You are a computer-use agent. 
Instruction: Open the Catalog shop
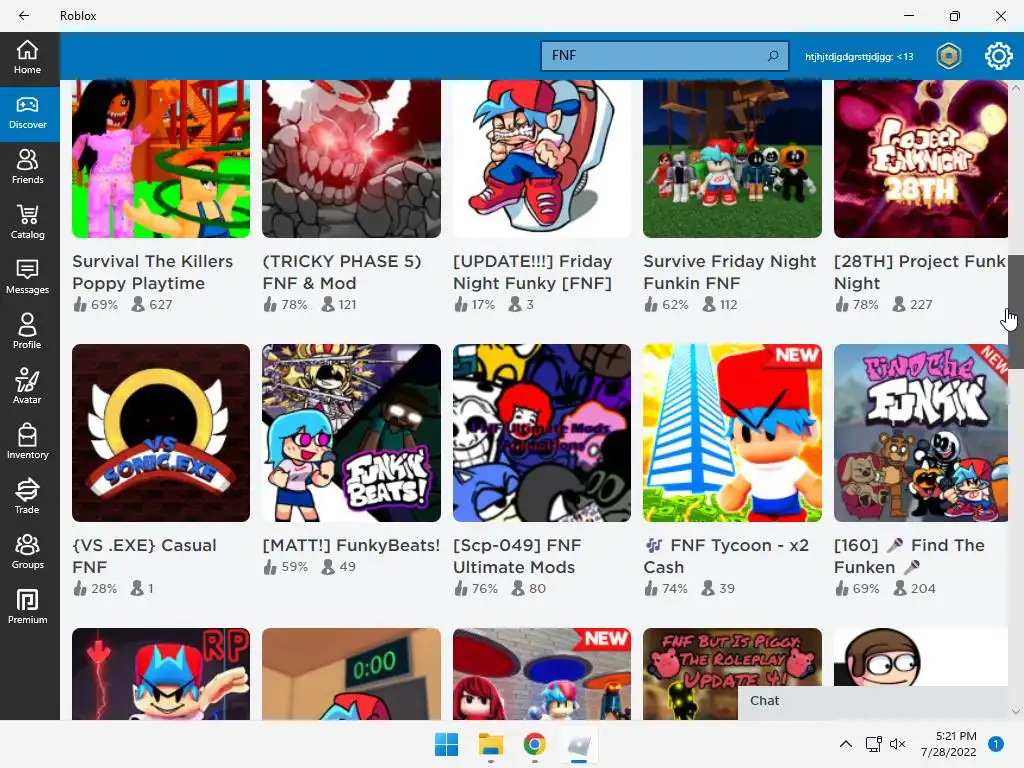pyautogui.click(x=27, y=223)
